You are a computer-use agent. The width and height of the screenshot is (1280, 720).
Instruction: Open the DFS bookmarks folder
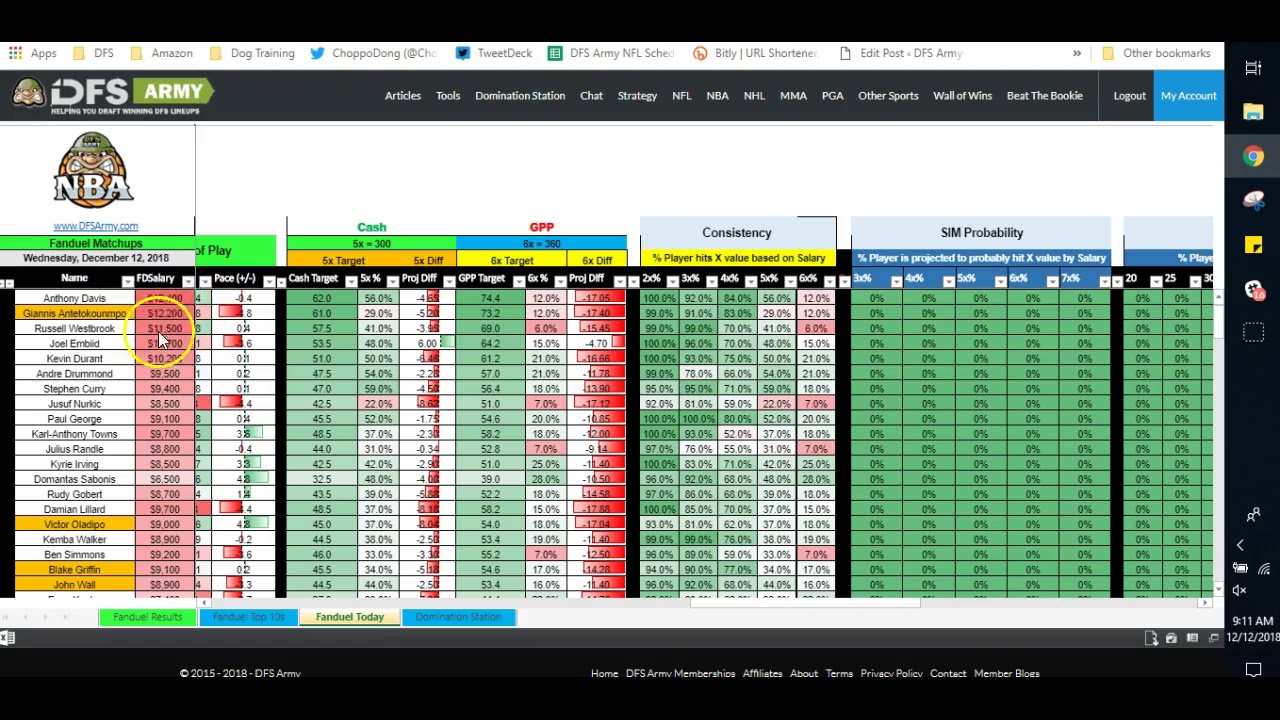(x=93, y=53)
